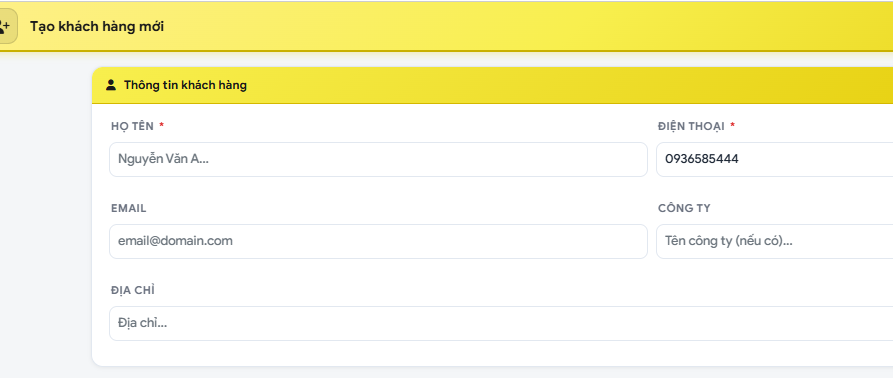The image size is (893, 378).
Task: Select the email@domain.com input field
Action: [378, 241]
